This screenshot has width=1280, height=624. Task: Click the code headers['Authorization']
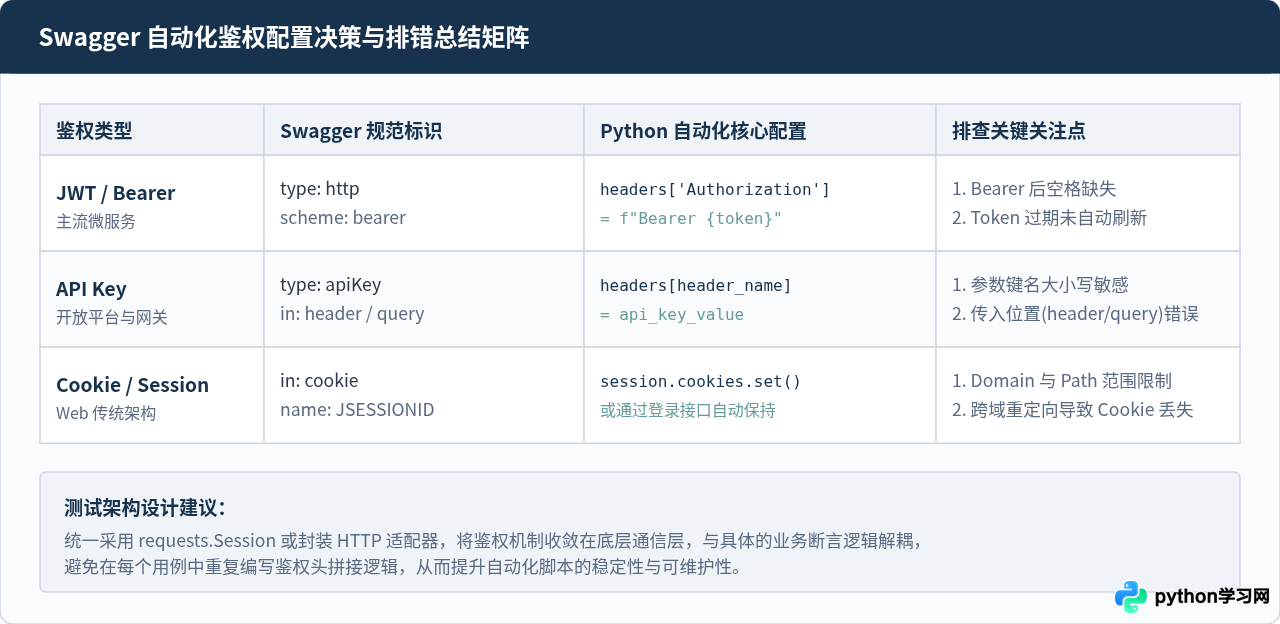715,189
